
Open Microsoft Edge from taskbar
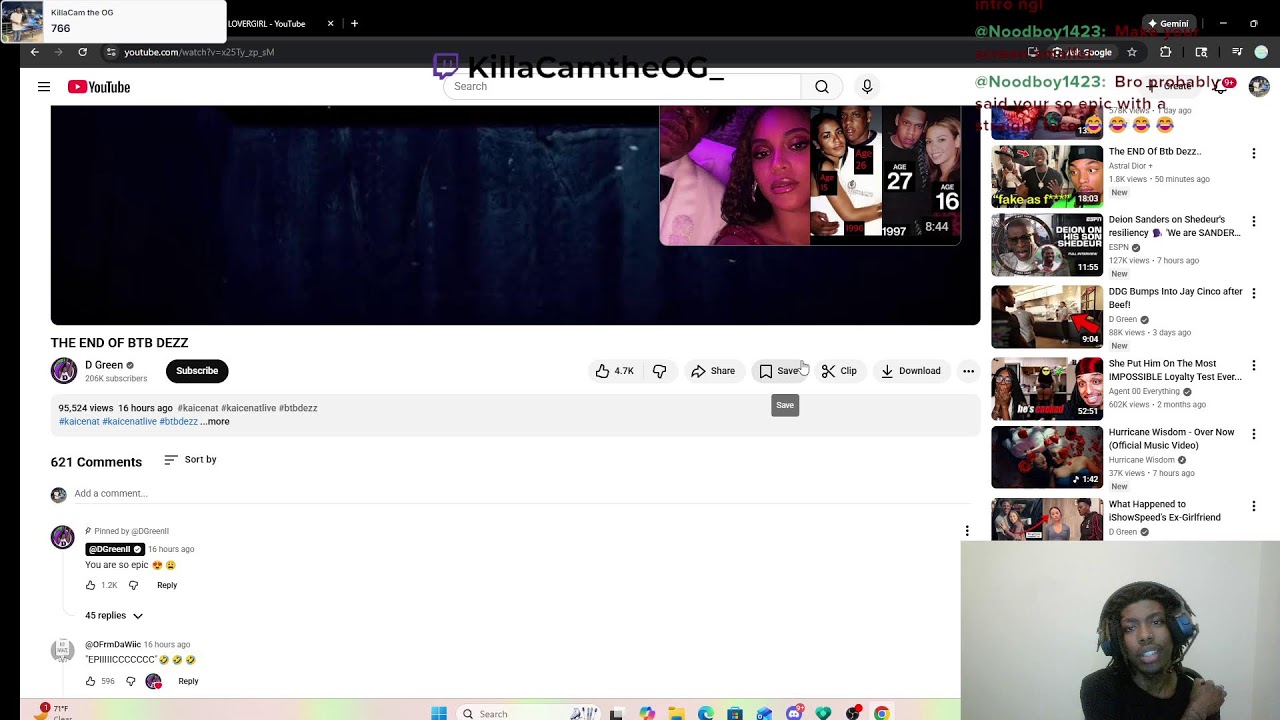point(706,713)
